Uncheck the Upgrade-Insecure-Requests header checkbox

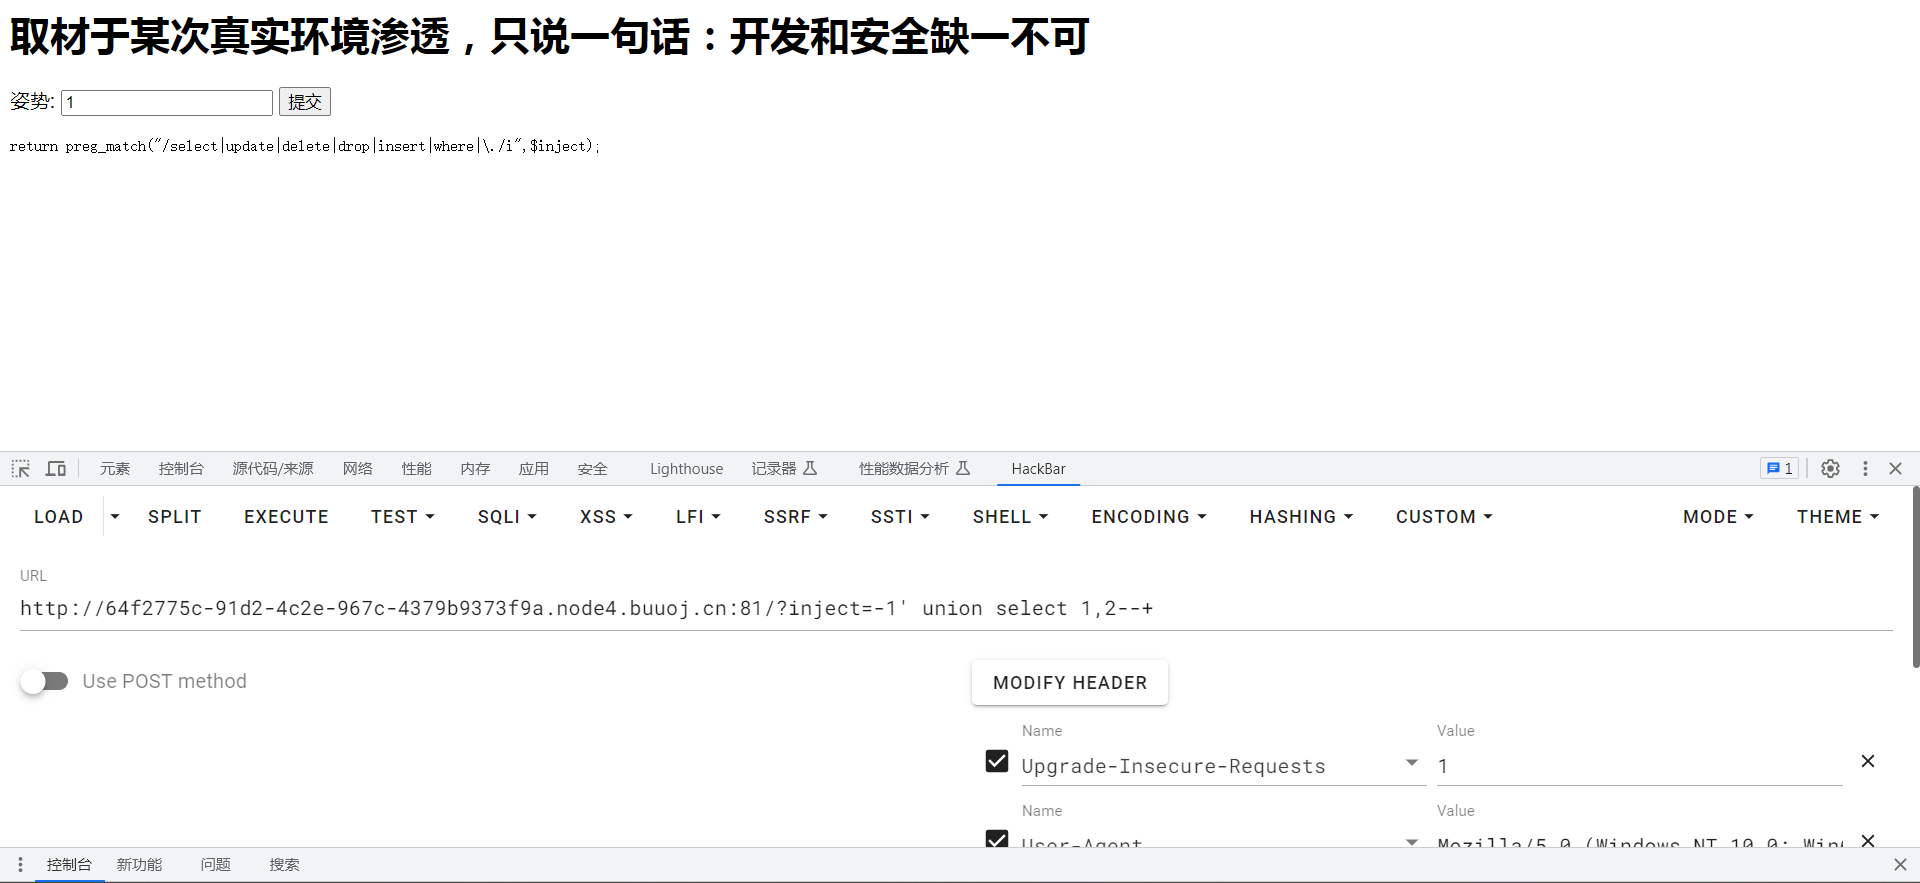pos(997,761)
